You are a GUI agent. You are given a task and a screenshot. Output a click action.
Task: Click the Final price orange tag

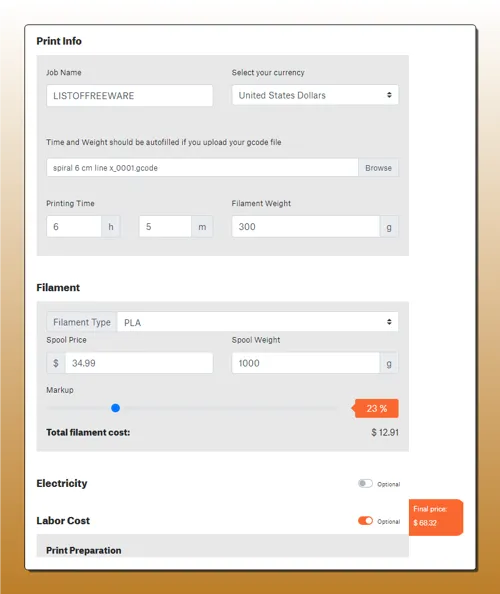[x=436, y=517]
